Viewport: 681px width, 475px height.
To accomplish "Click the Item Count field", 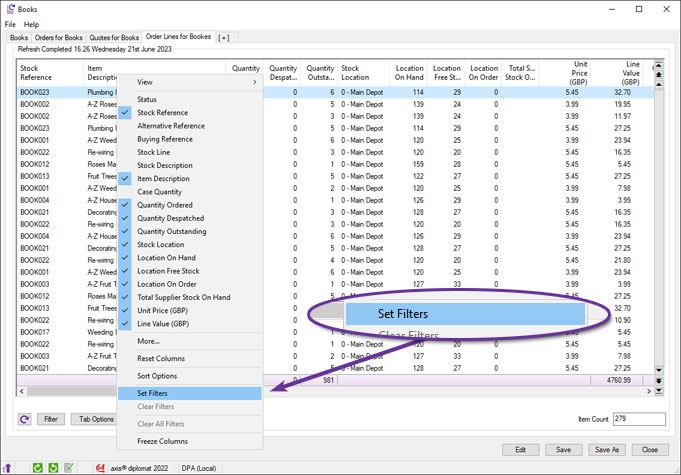I will tap(639, 419).
